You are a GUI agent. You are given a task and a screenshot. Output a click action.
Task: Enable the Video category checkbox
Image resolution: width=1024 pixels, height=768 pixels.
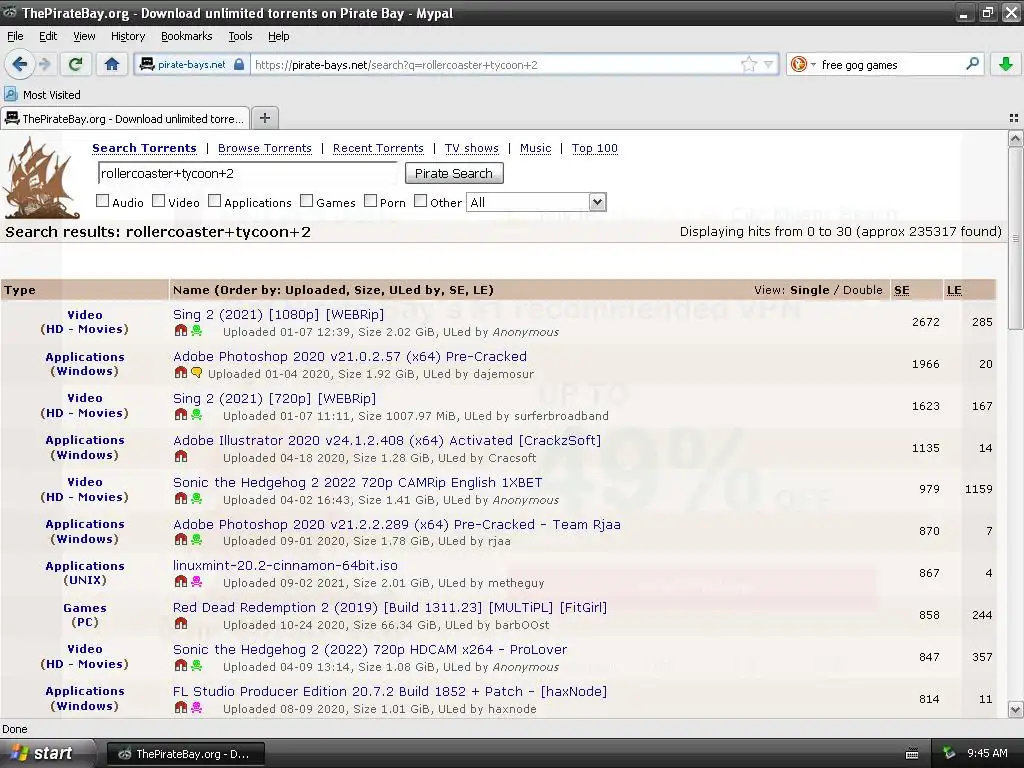(159, 201)
